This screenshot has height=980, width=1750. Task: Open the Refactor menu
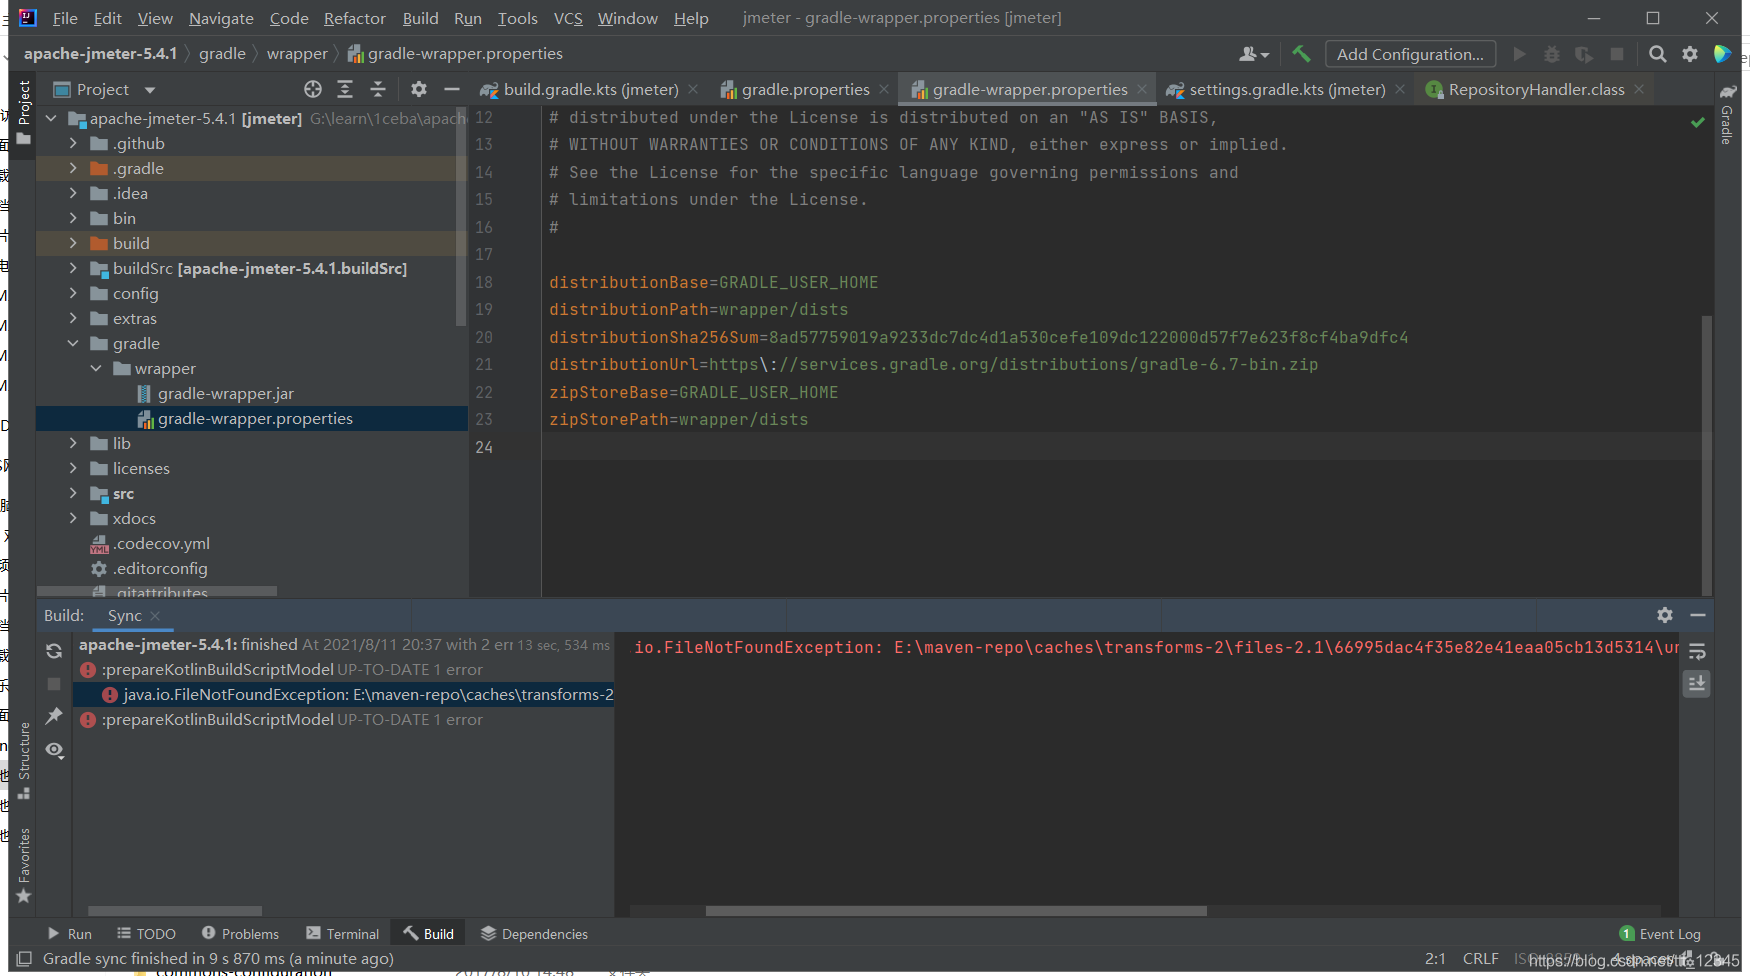(354, 18)
